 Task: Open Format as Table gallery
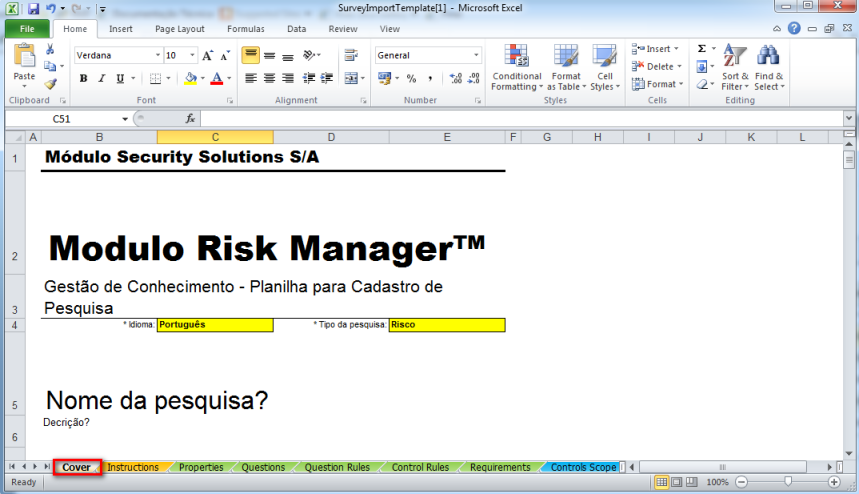pos(566,67)
